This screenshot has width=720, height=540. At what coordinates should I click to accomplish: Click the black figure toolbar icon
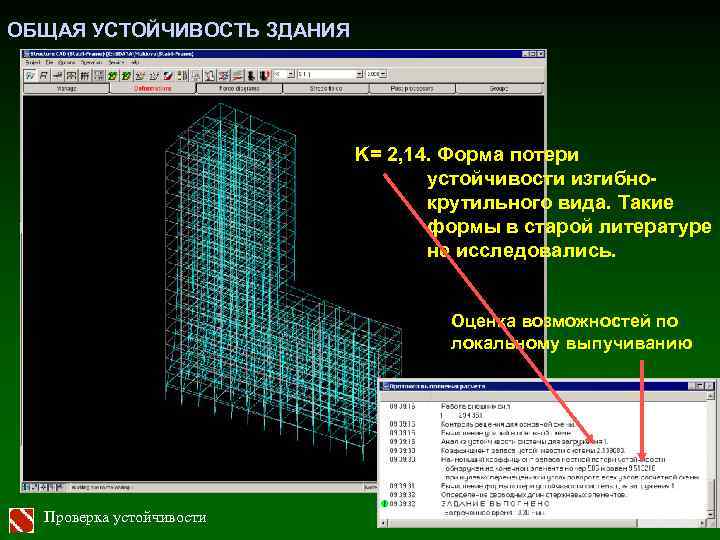[251, 75]
